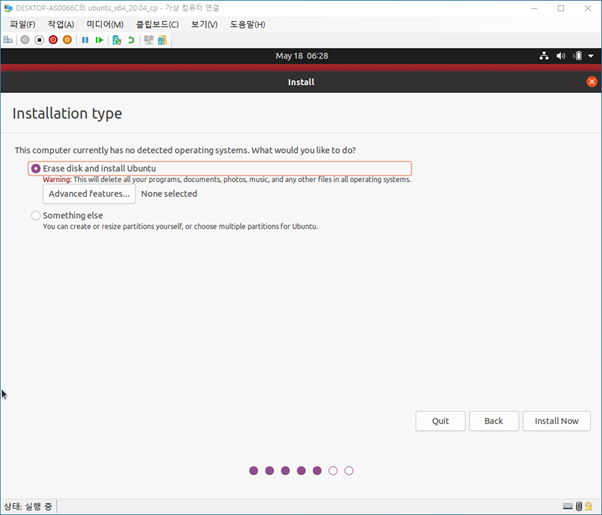The width and height of the screenshot is (602, 515).
Task: Turn off the VM with the black square icon
Action: (39, 40)
